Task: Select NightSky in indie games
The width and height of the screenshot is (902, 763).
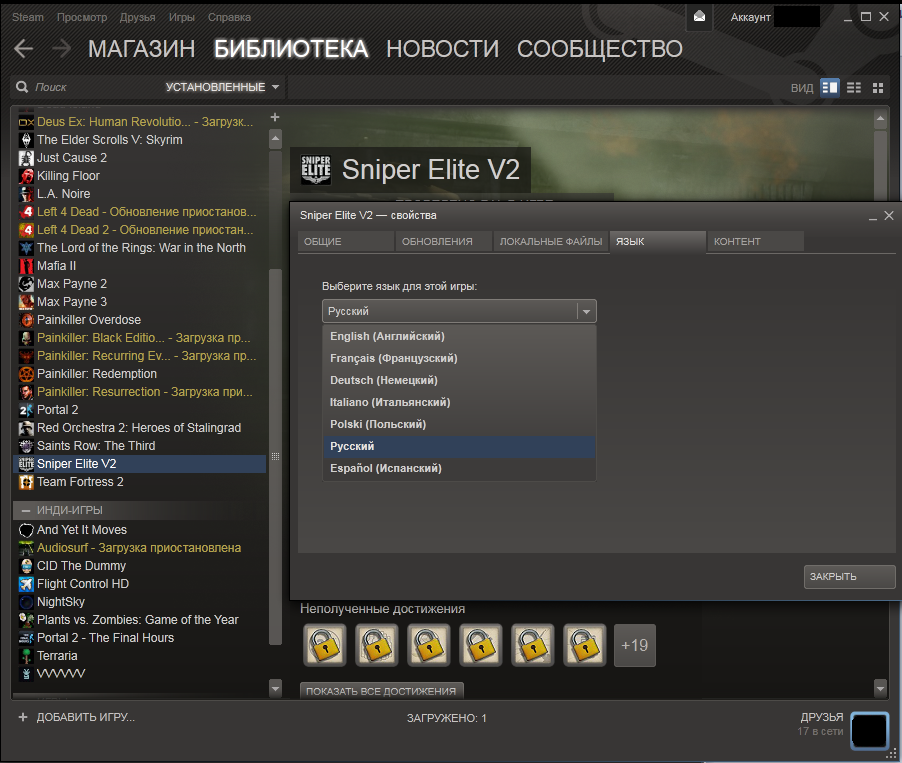Action: 139,602
